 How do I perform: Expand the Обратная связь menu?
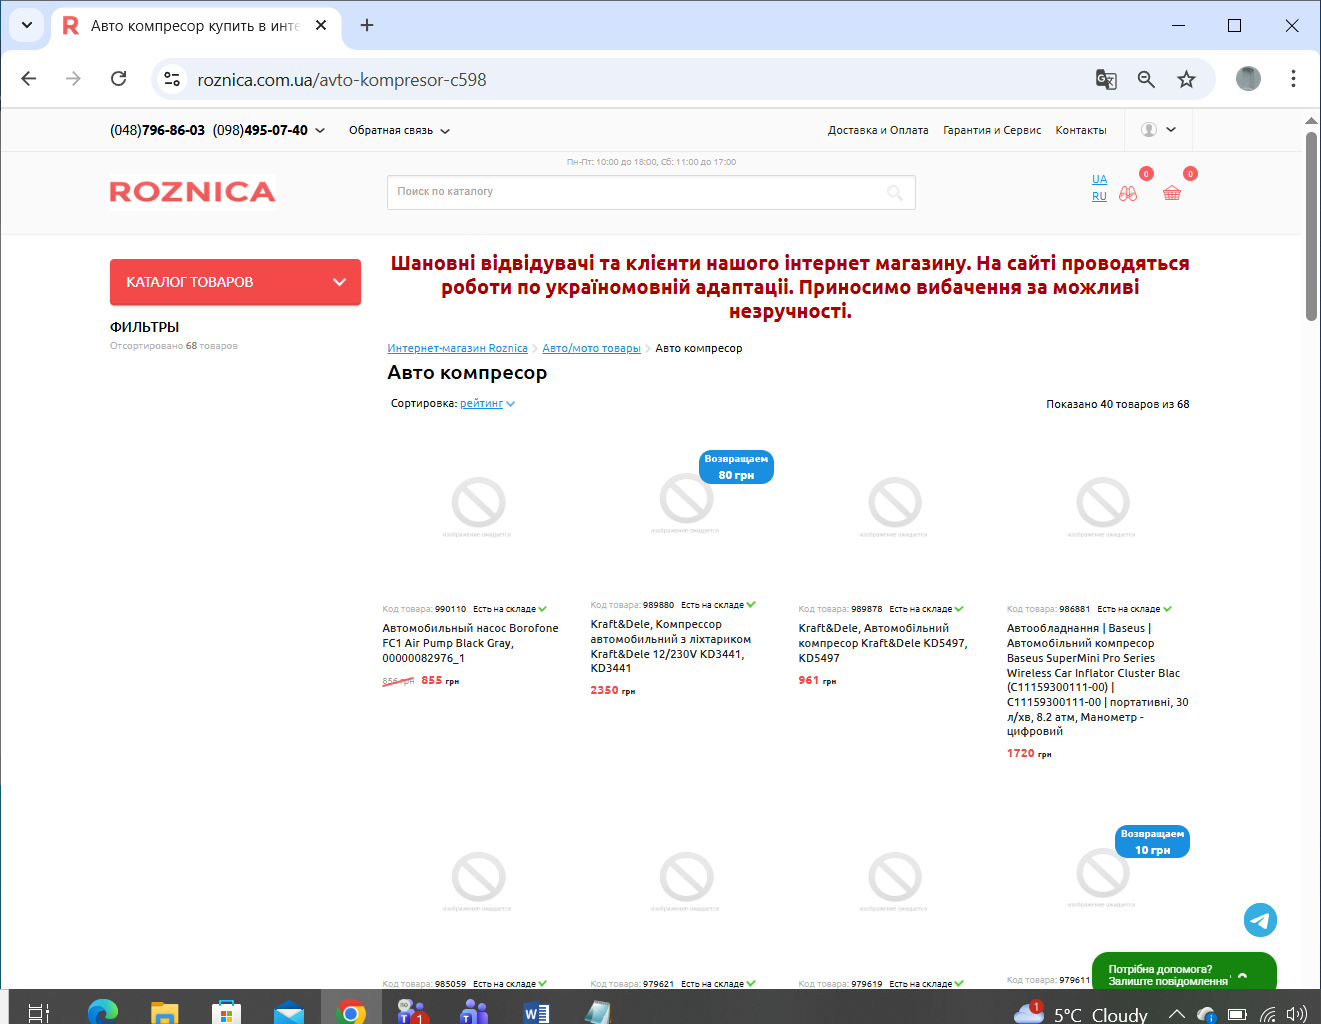click(399, 131)
